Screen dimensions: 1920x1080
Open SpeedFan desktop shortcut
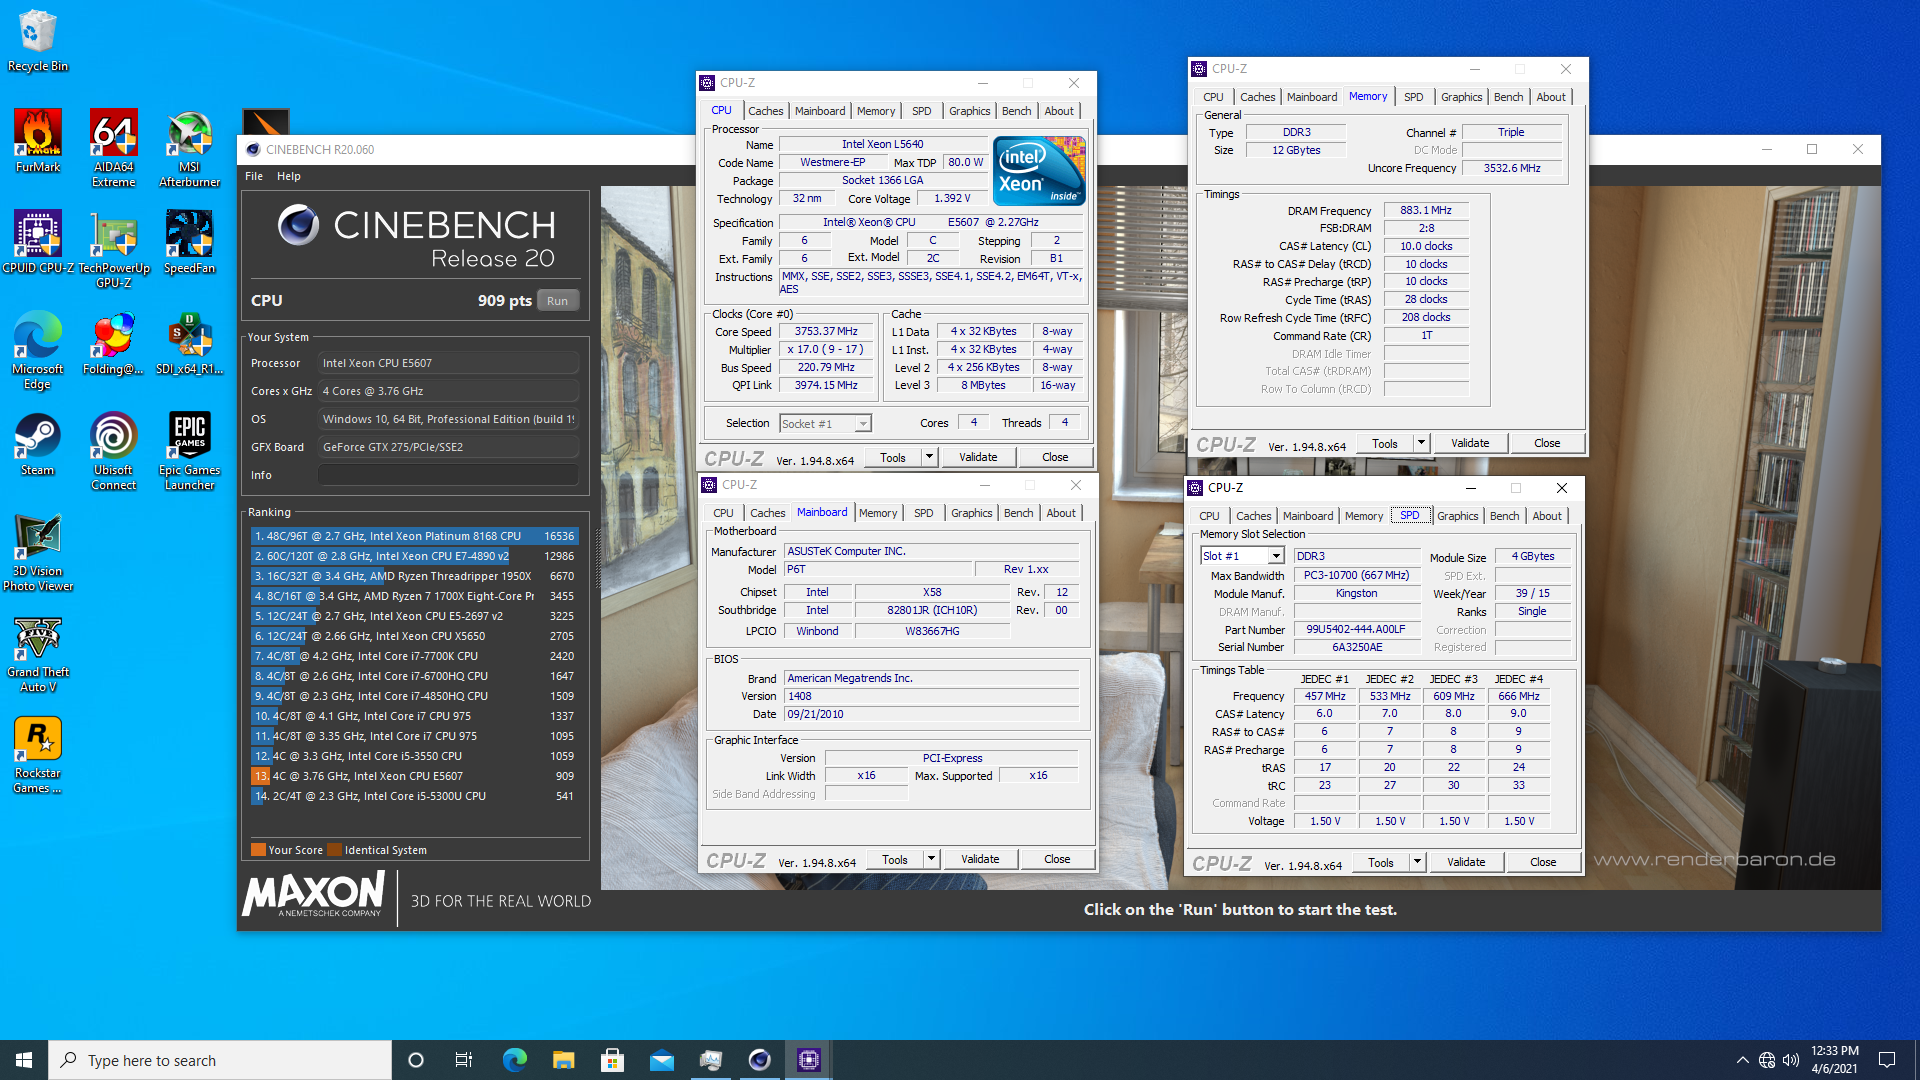tap(189, 242)
